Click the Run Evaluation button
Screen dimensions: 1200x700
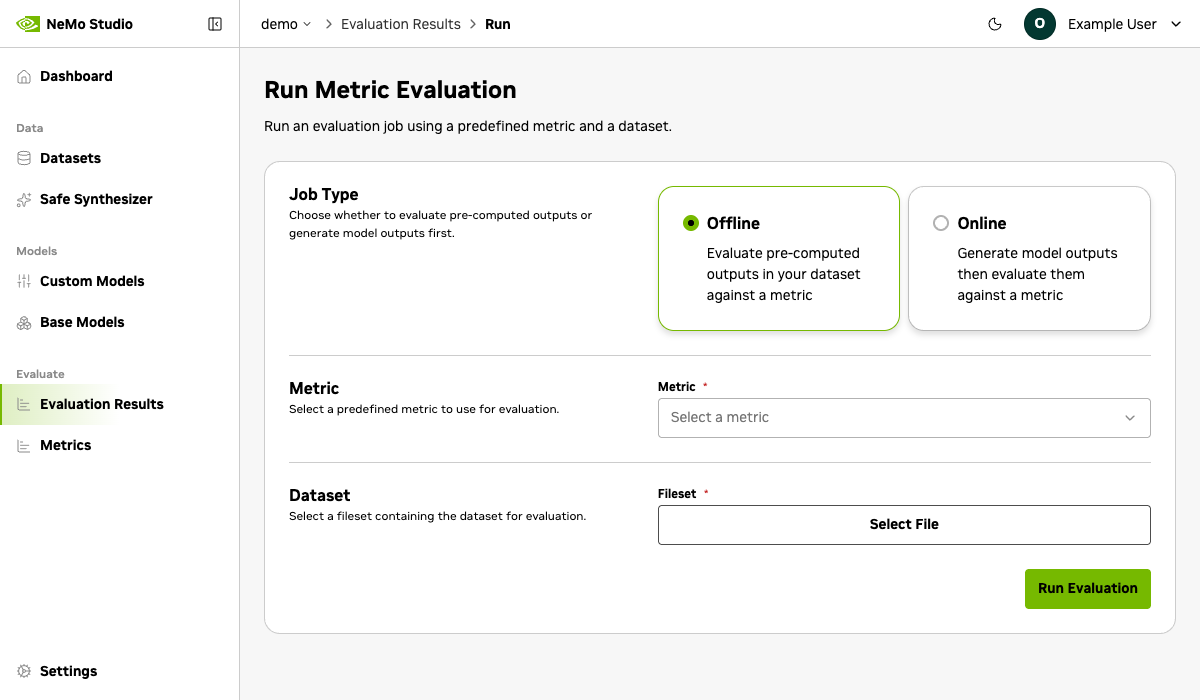[1087, 588]
